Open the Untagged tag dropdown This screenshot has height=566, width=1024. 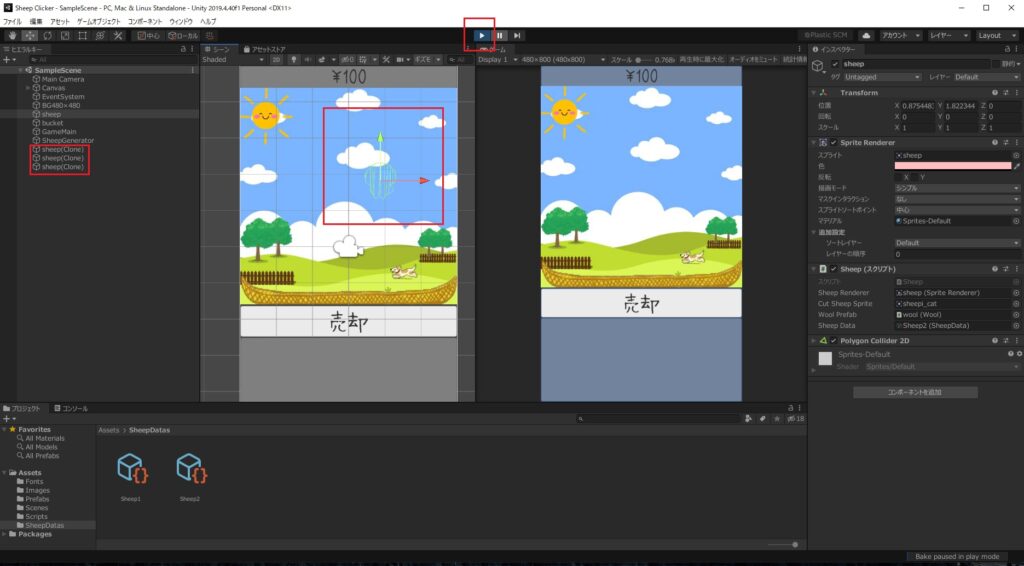(x=882, y=77)
